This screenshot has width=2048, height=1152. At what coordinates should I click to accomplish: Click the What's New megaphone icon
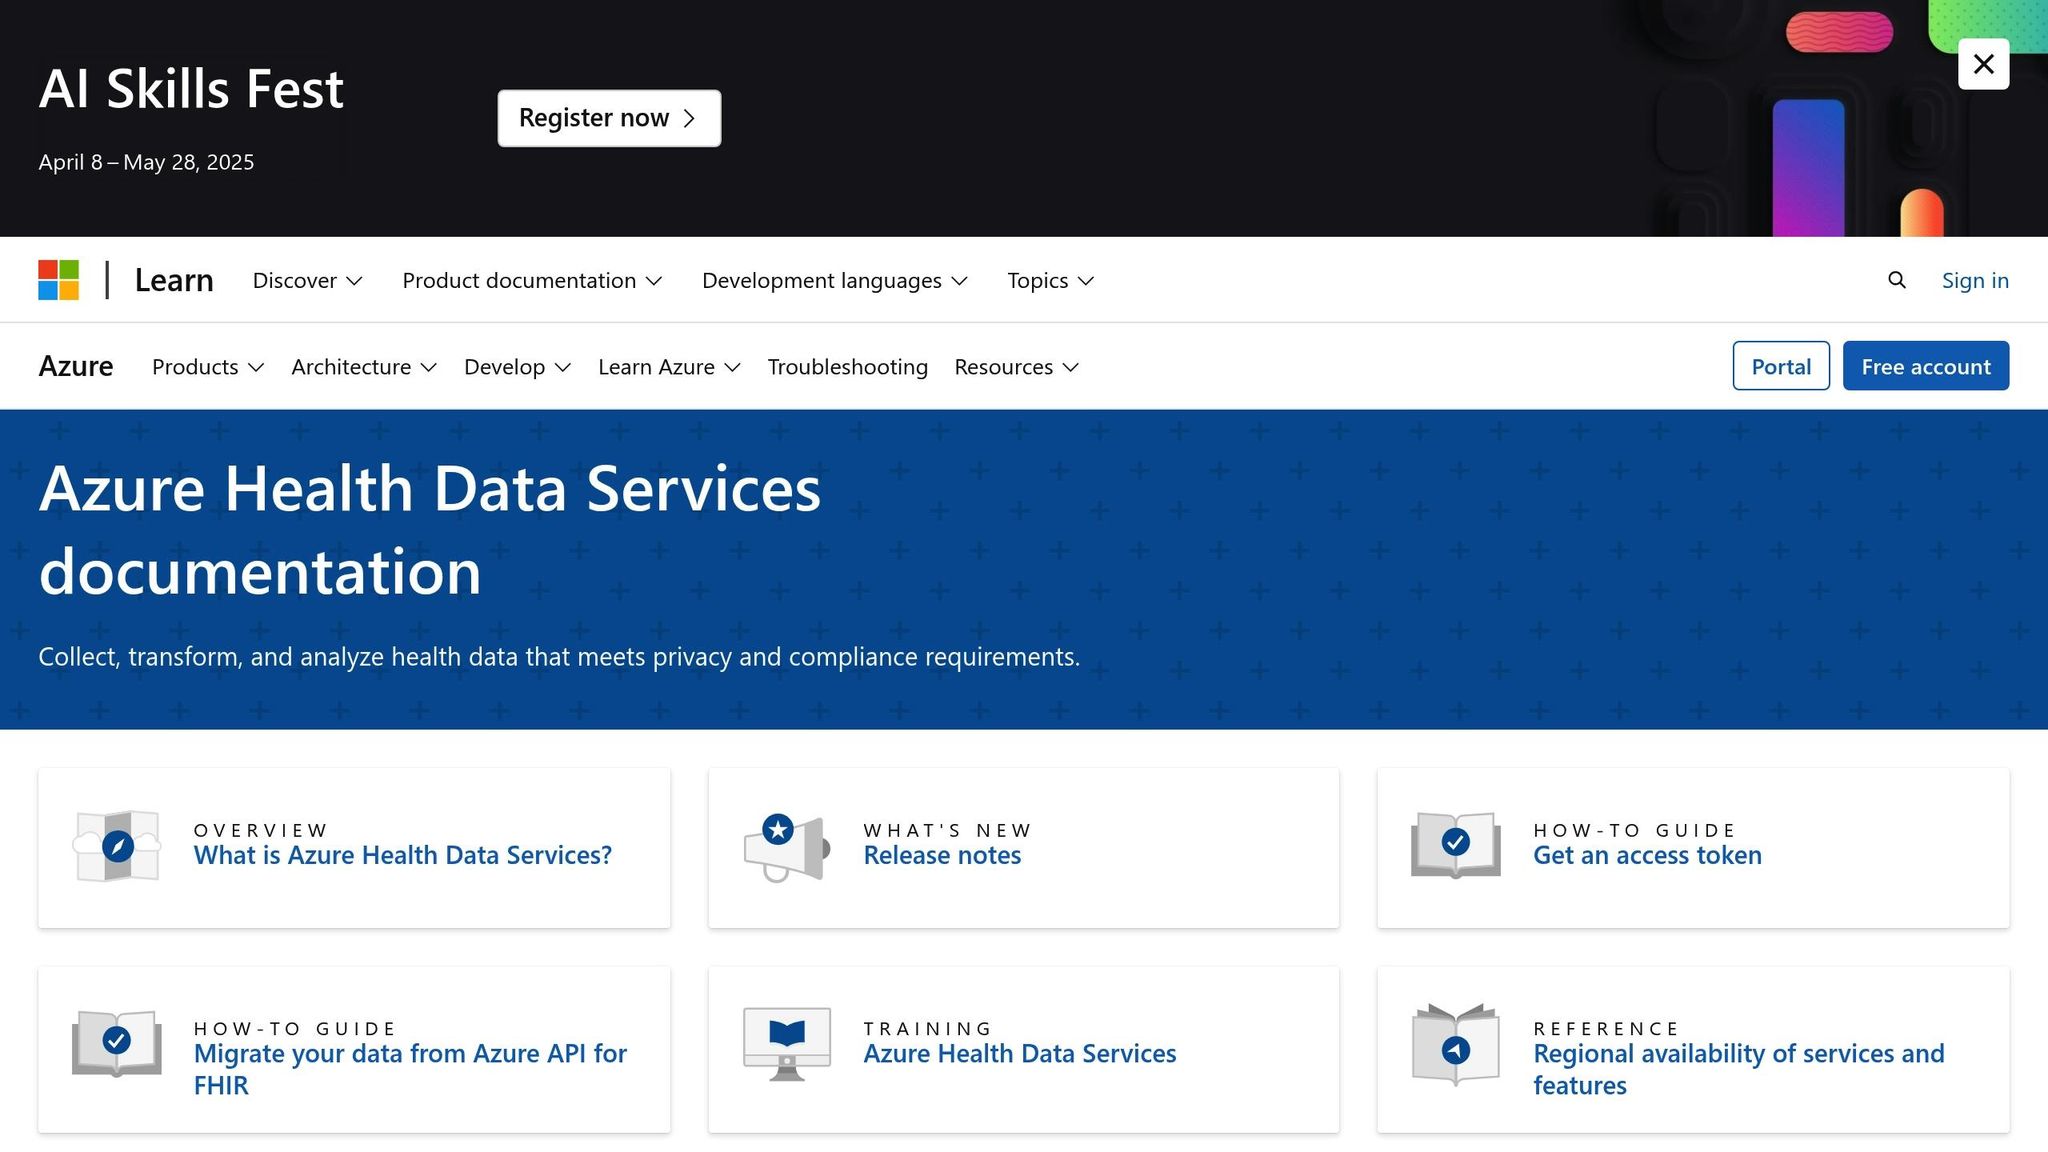(x=787, y=848)
